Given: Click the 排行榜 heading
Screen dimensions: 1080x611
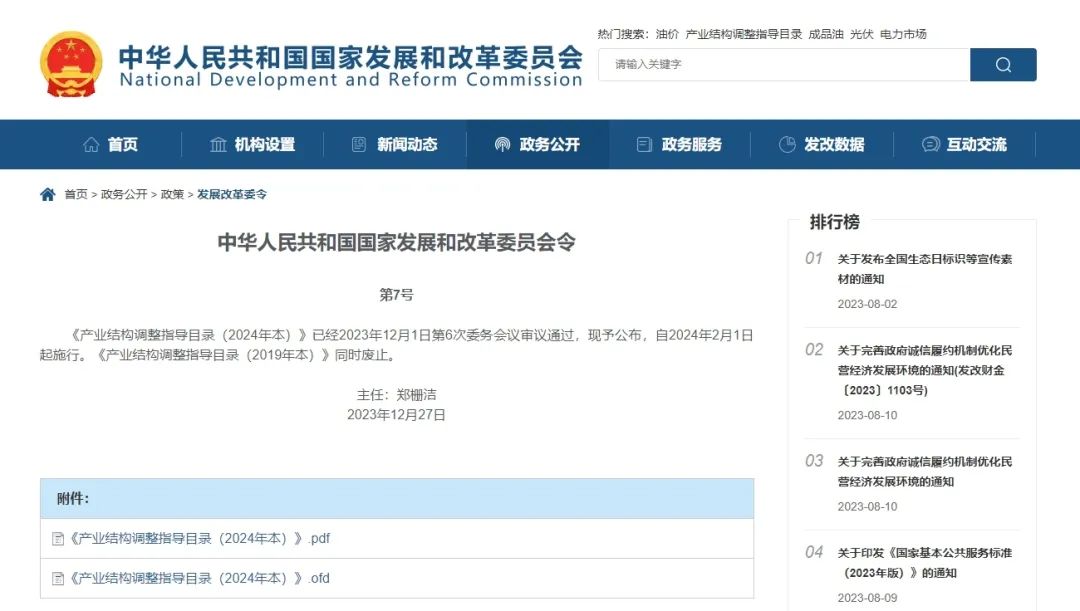Looking at the screenshot, I should pyautogui.click(x=834, y=222).
